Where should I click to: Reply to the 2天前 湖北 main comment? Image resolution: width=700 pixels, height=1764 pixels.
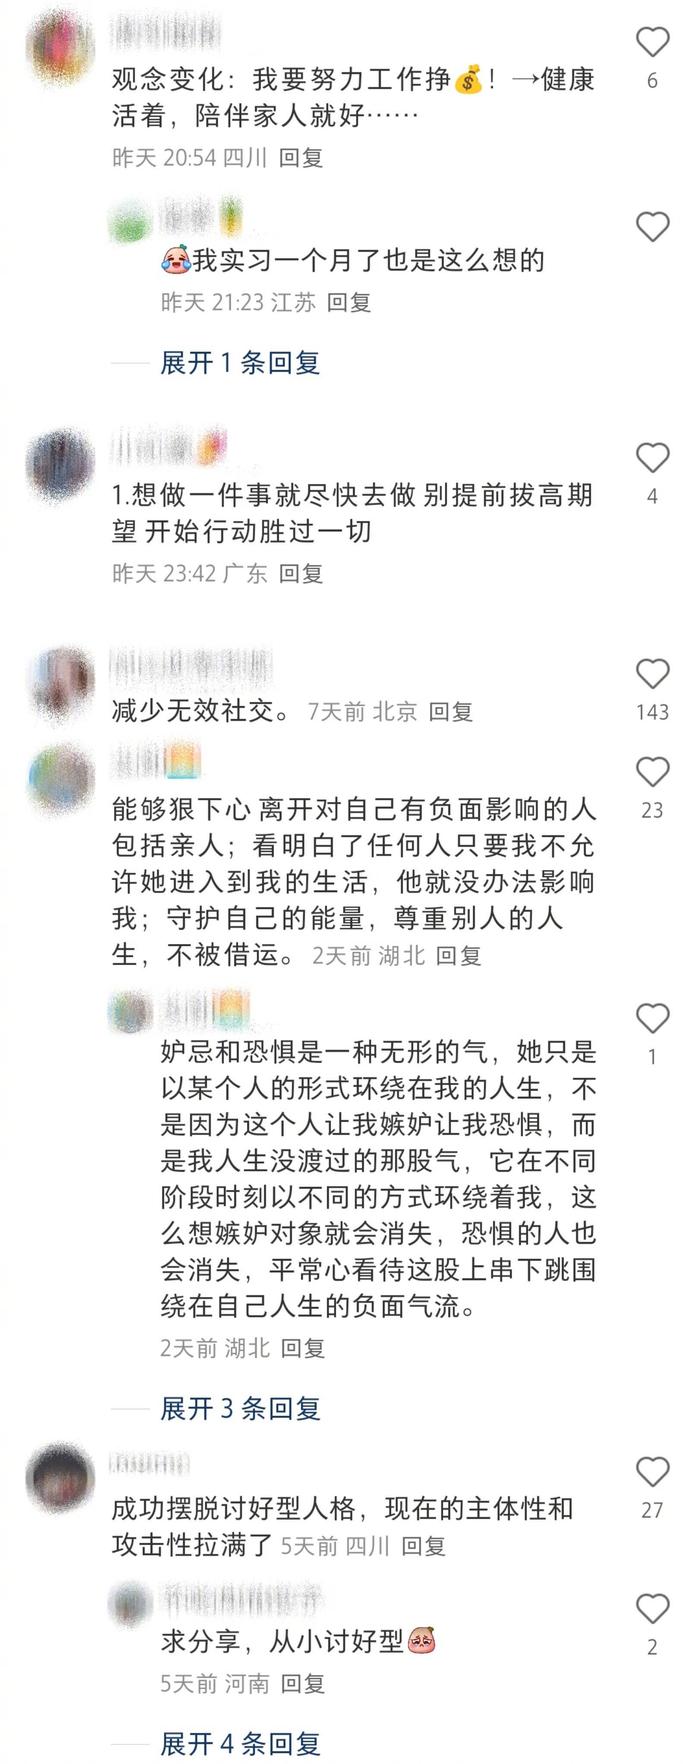click(x=459, y=955)
